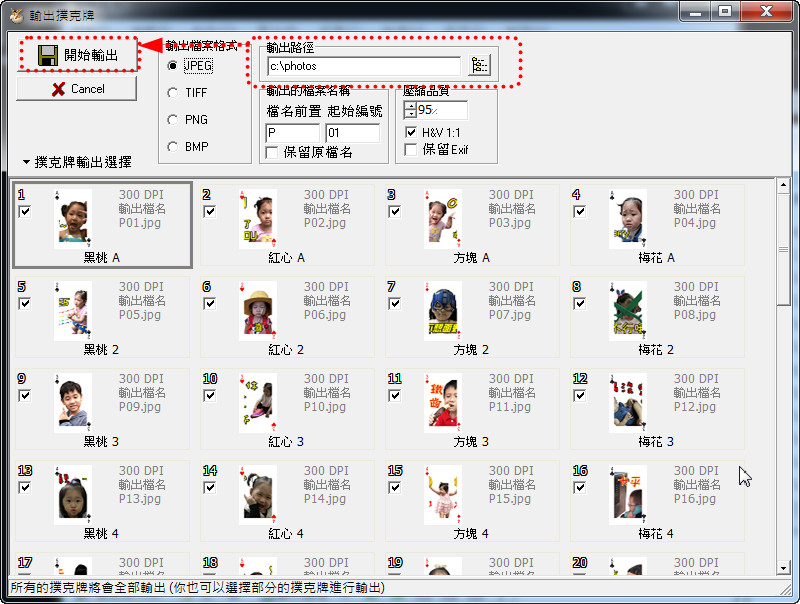
Task: Click the compression quality spinner arrows
Action: click(x=410, y=110)
